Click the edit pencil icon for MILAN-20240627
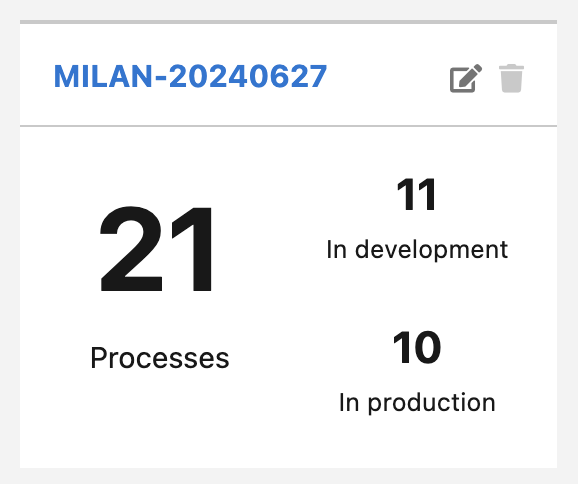This screenshot has height=484, width=578. tap(466, 78)
